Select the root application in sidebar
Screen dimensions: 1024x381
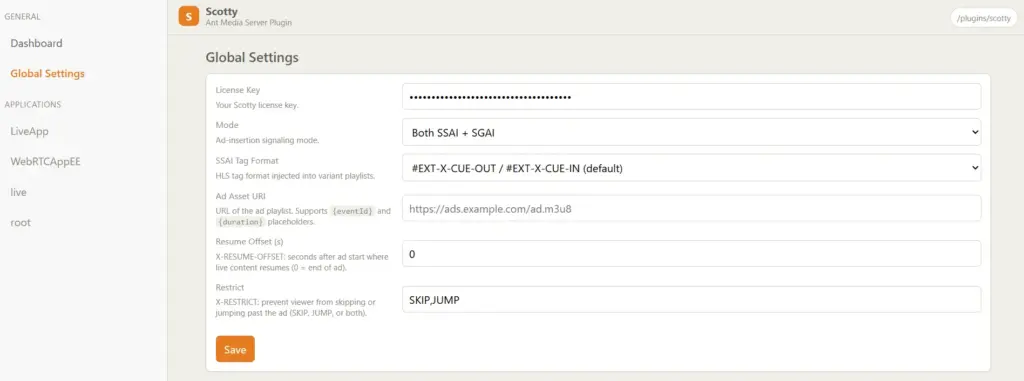[20, 223]
